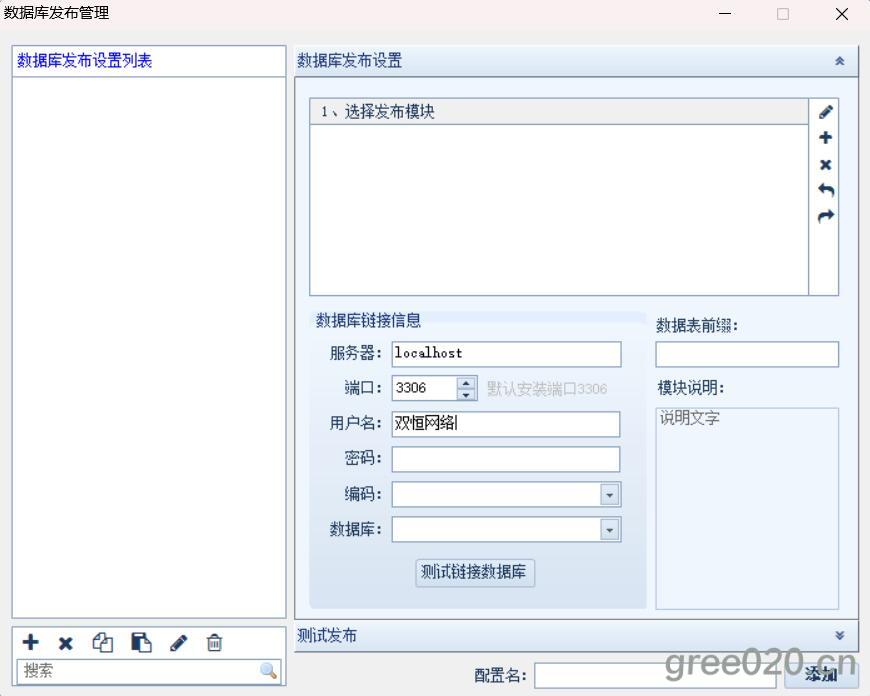Click the 添加 button

click(x=821, y=674)
